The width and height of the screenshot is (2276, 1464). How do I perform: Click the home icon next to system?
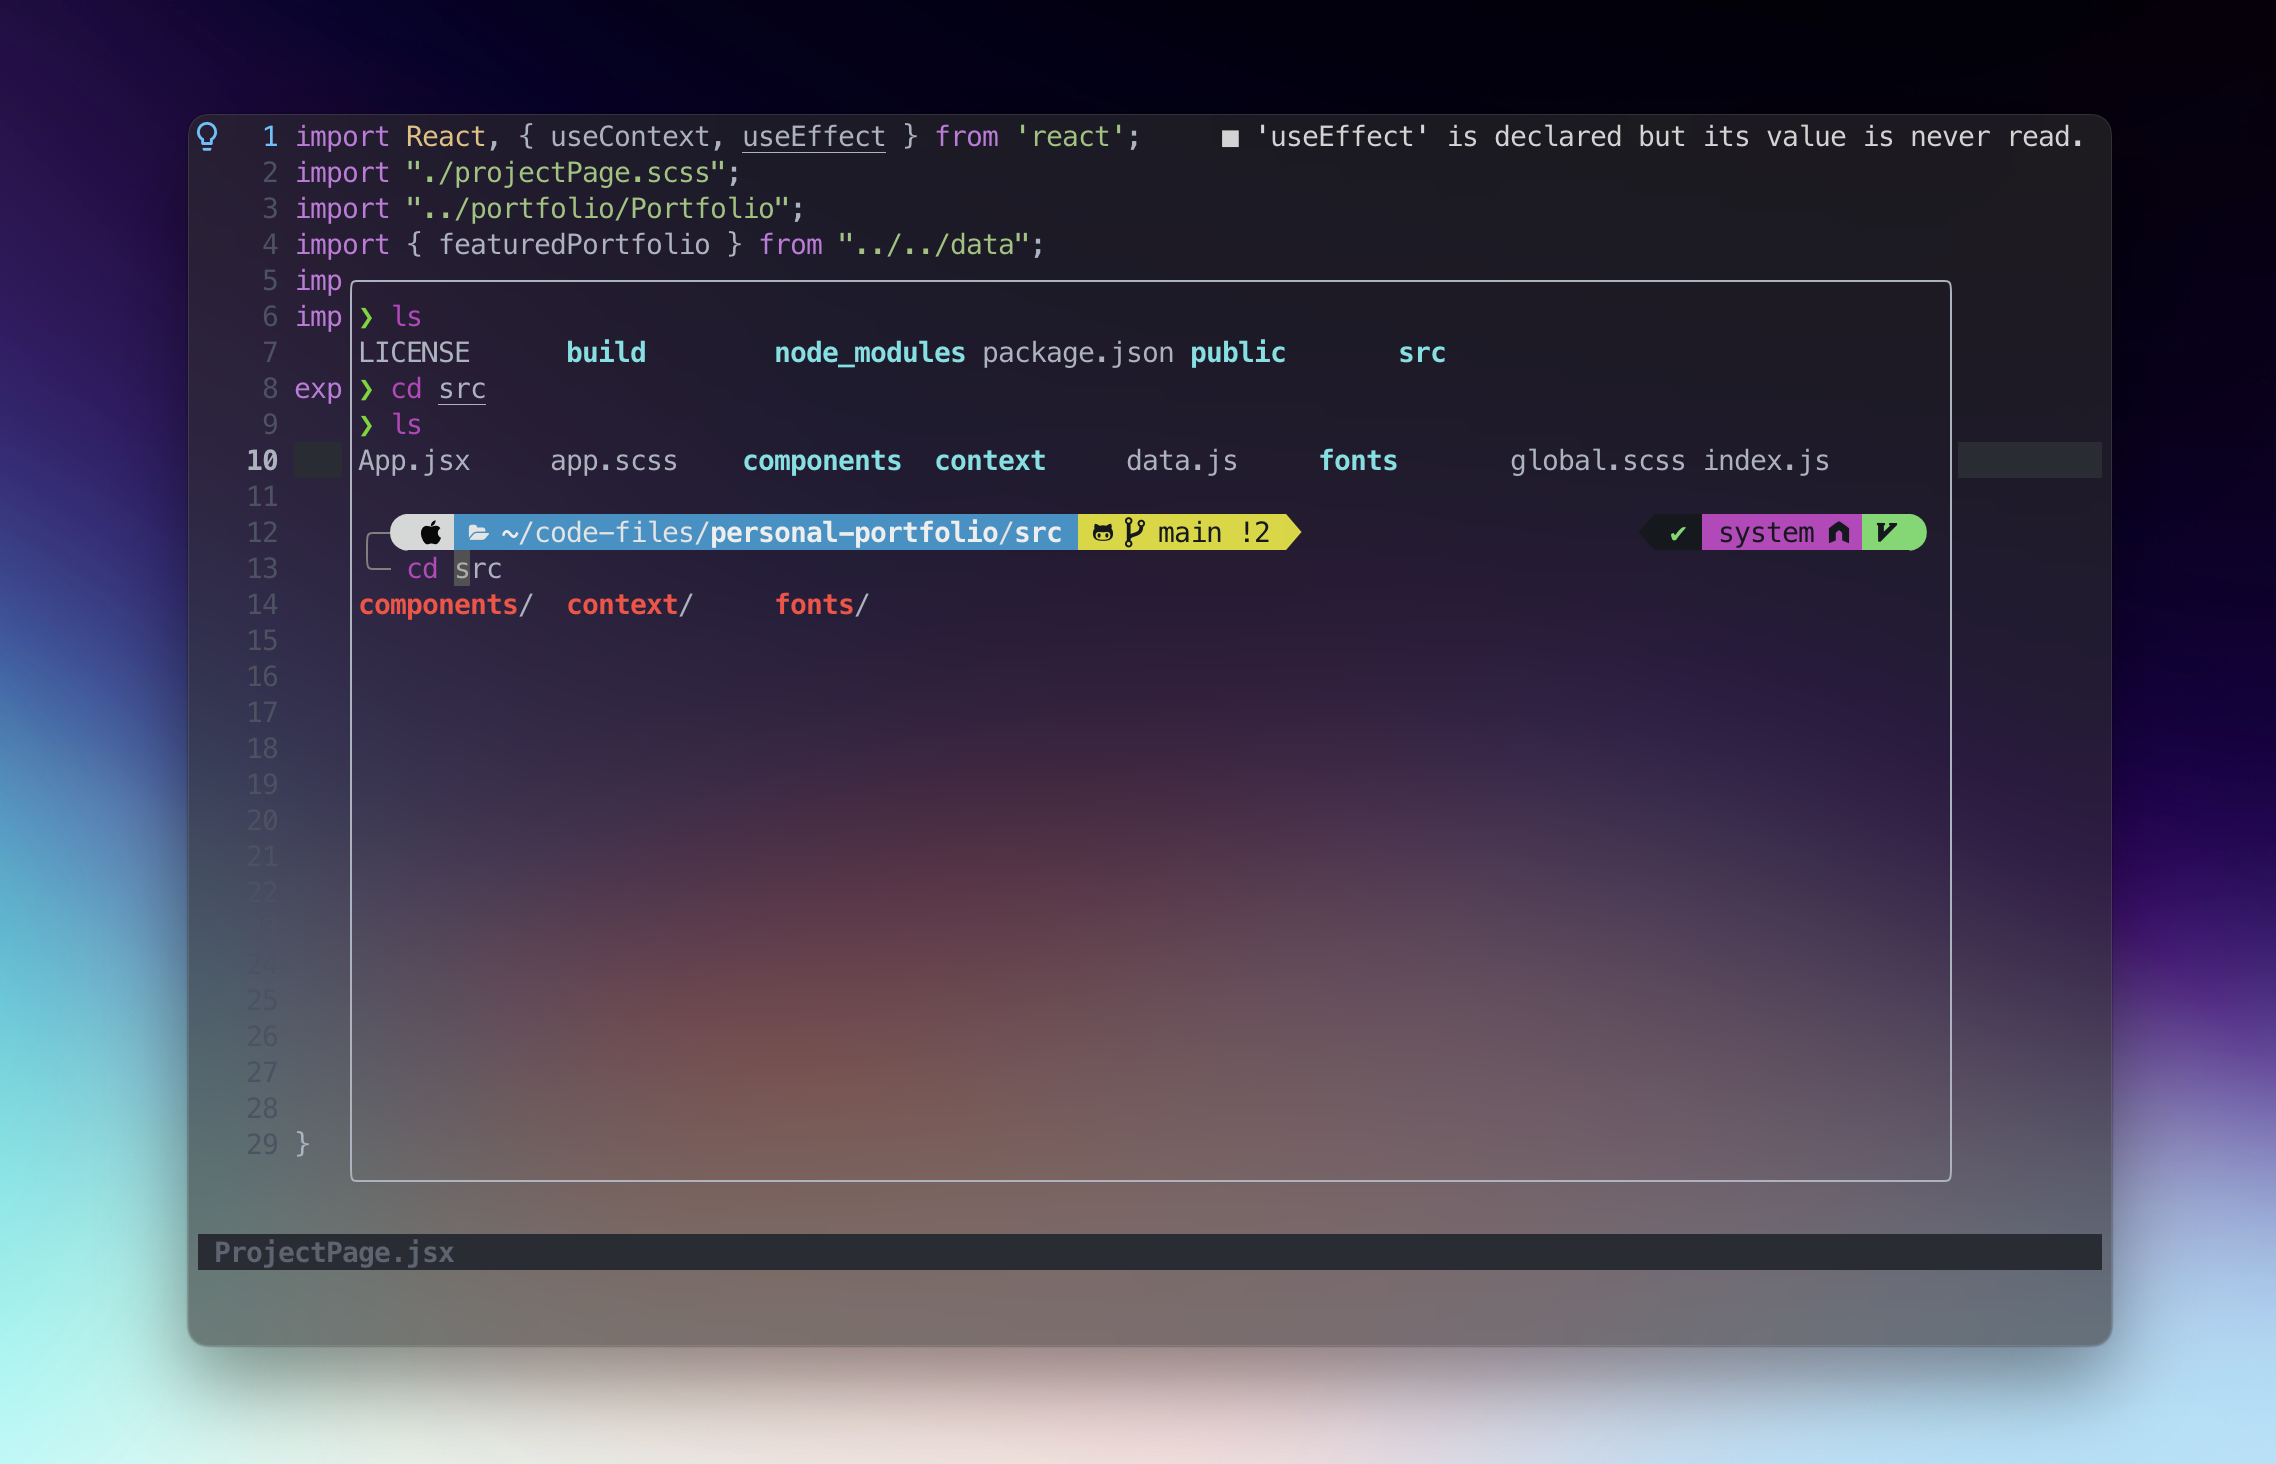[1838, 533]
